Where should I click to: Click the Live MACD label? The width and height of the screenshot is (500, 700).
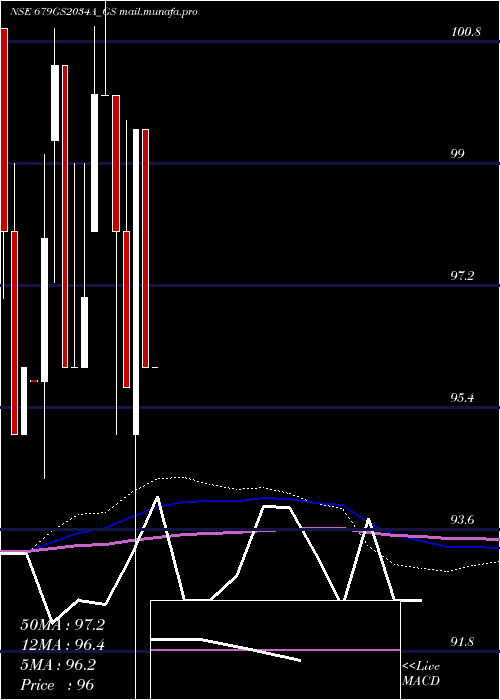(x=421, y=674)
